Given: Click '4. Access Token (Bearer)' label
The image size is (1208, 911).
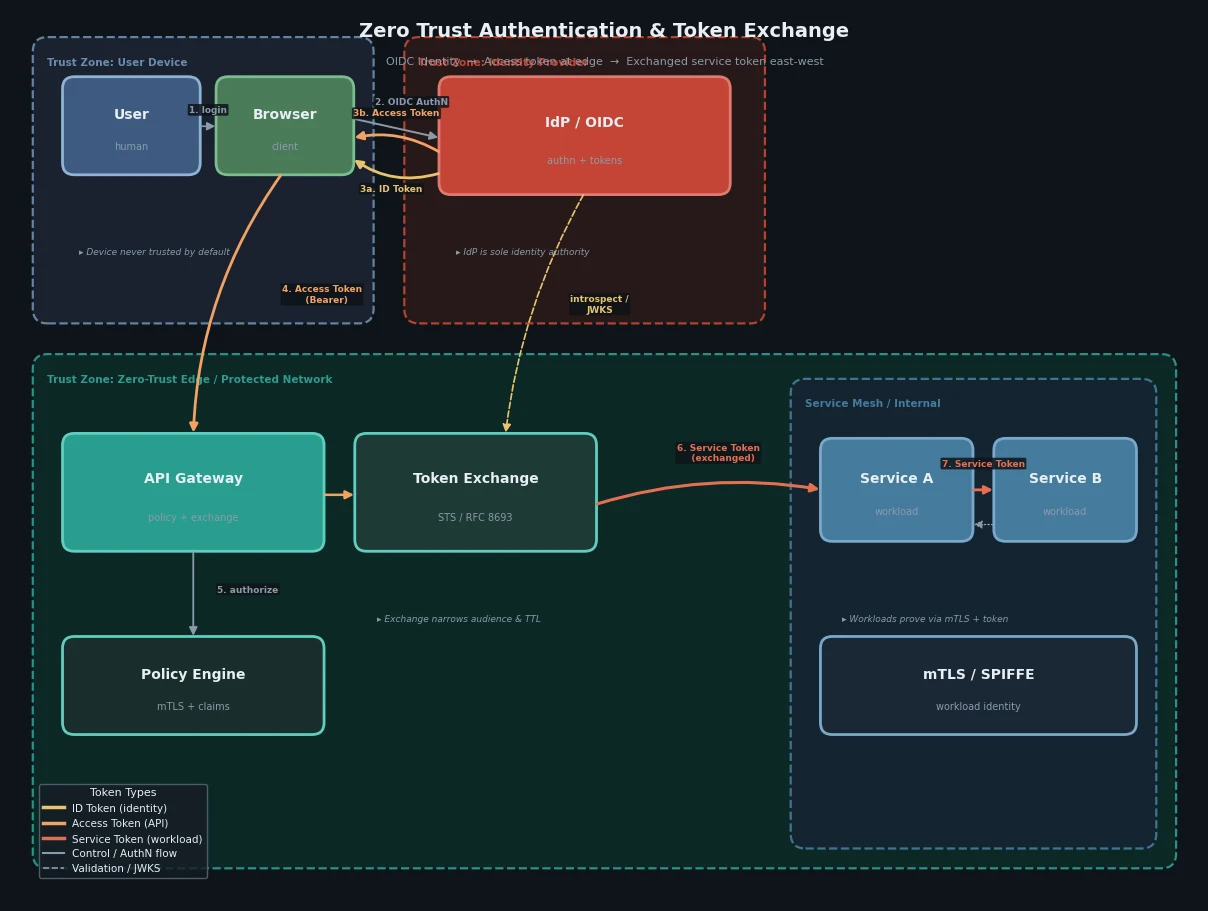Looking at the screenshot, I should [322, 294].
